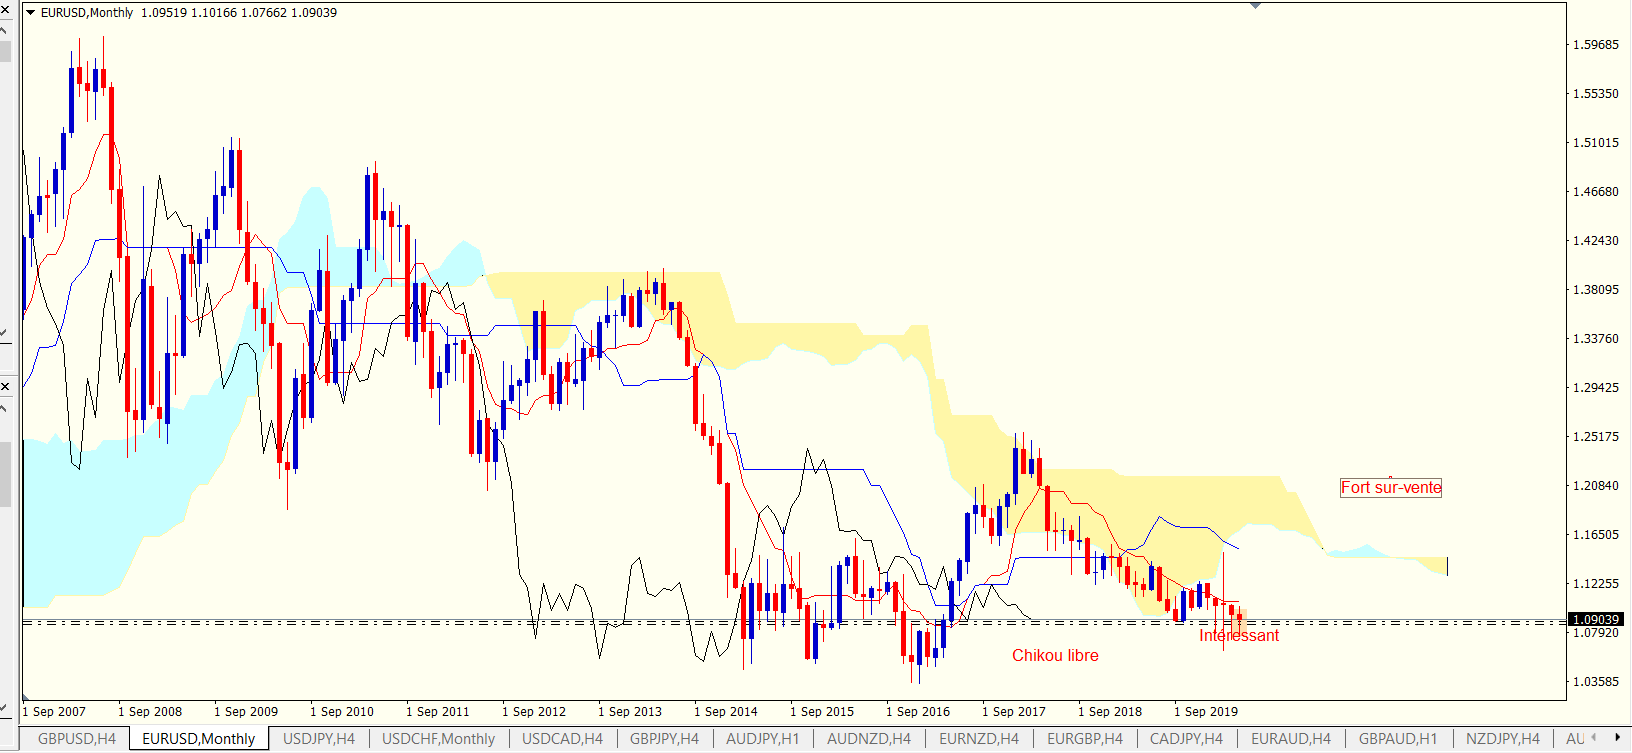Open the GBPJPY,H4 tab

click(664, 739)
